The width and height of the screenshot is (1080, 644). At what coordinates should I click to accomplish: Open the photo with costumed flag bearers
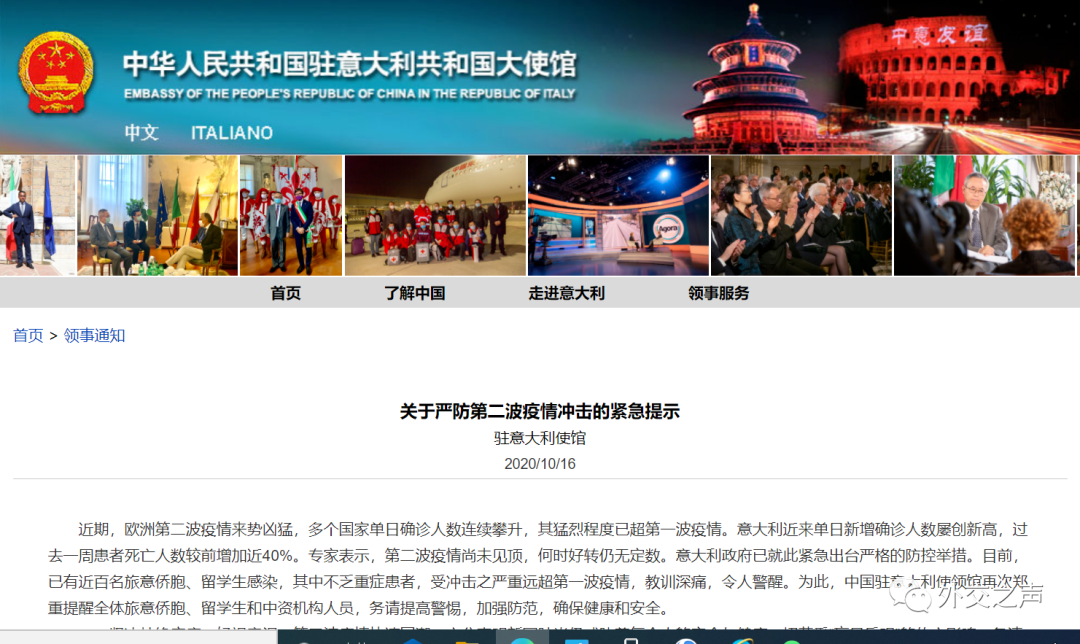291,215
